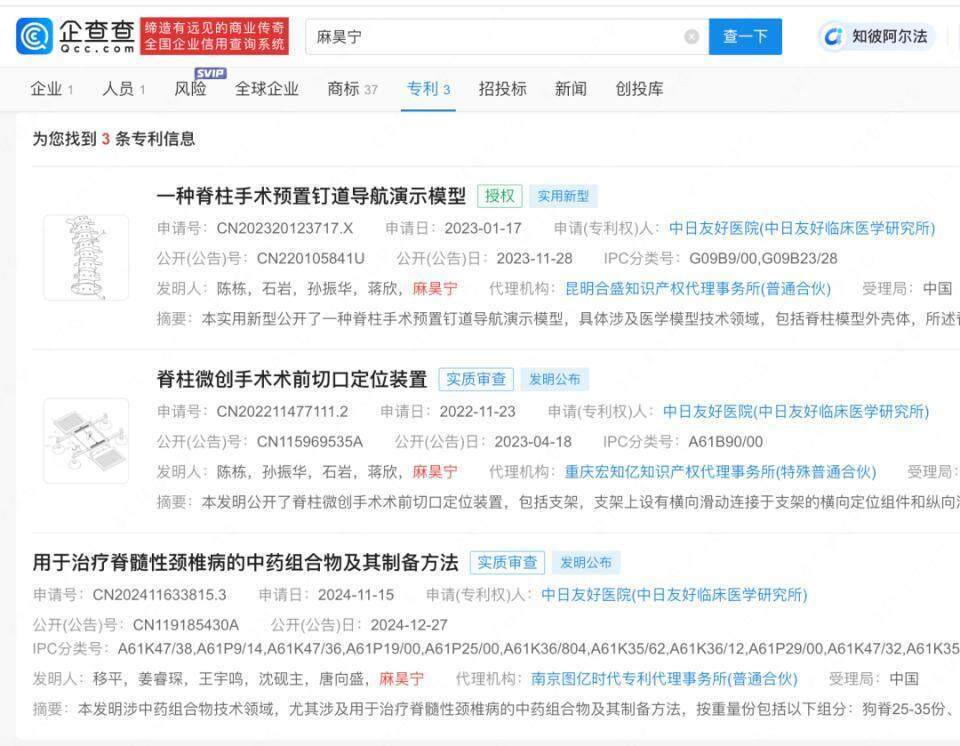Clear the search box with the x icon
Viewport: 960px width, 746px height.
click(x=689, y=36)
